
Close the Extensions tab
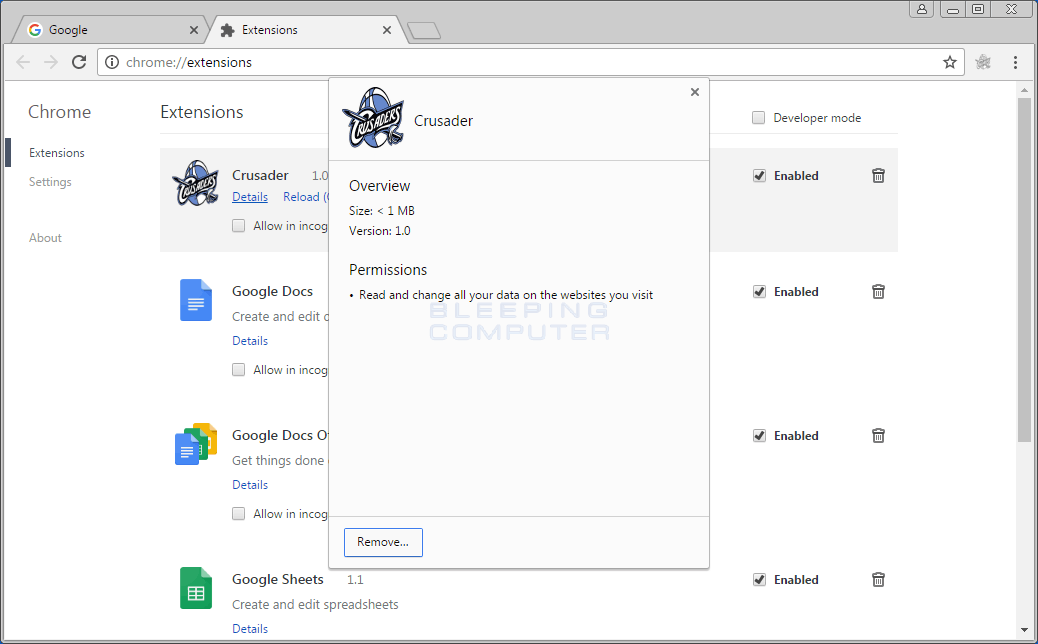coord(387,30)
